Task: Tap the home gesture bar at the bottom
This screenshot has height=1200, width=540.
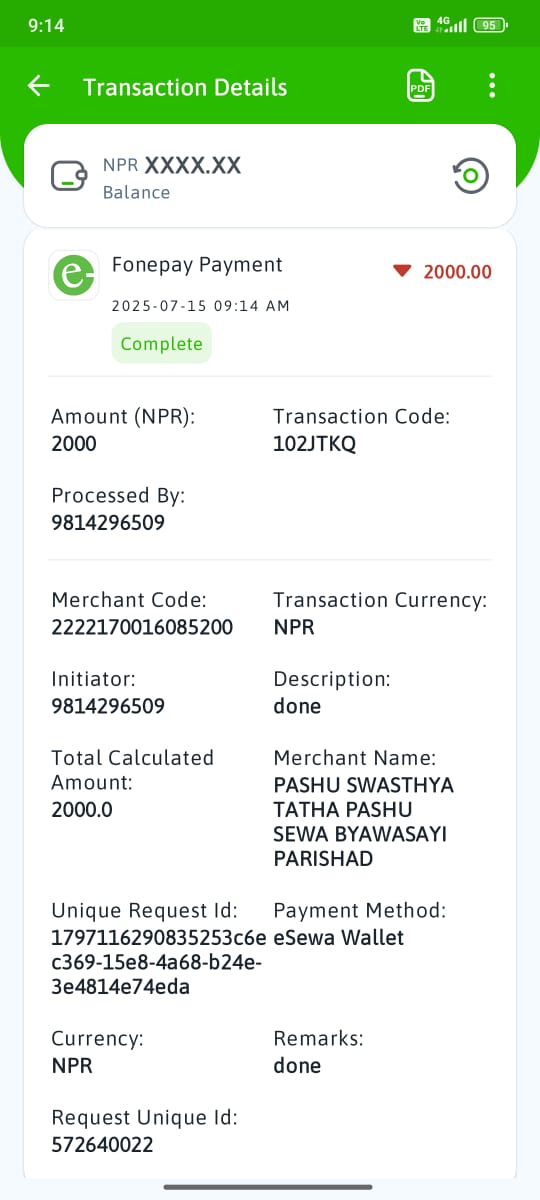Action: pos(269,1187)
